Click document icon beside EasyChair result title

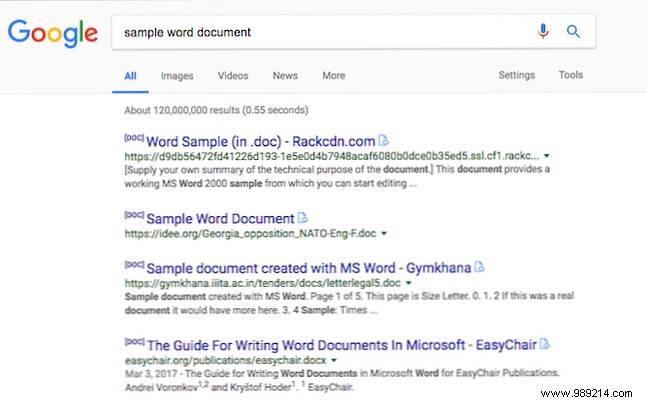545,344
